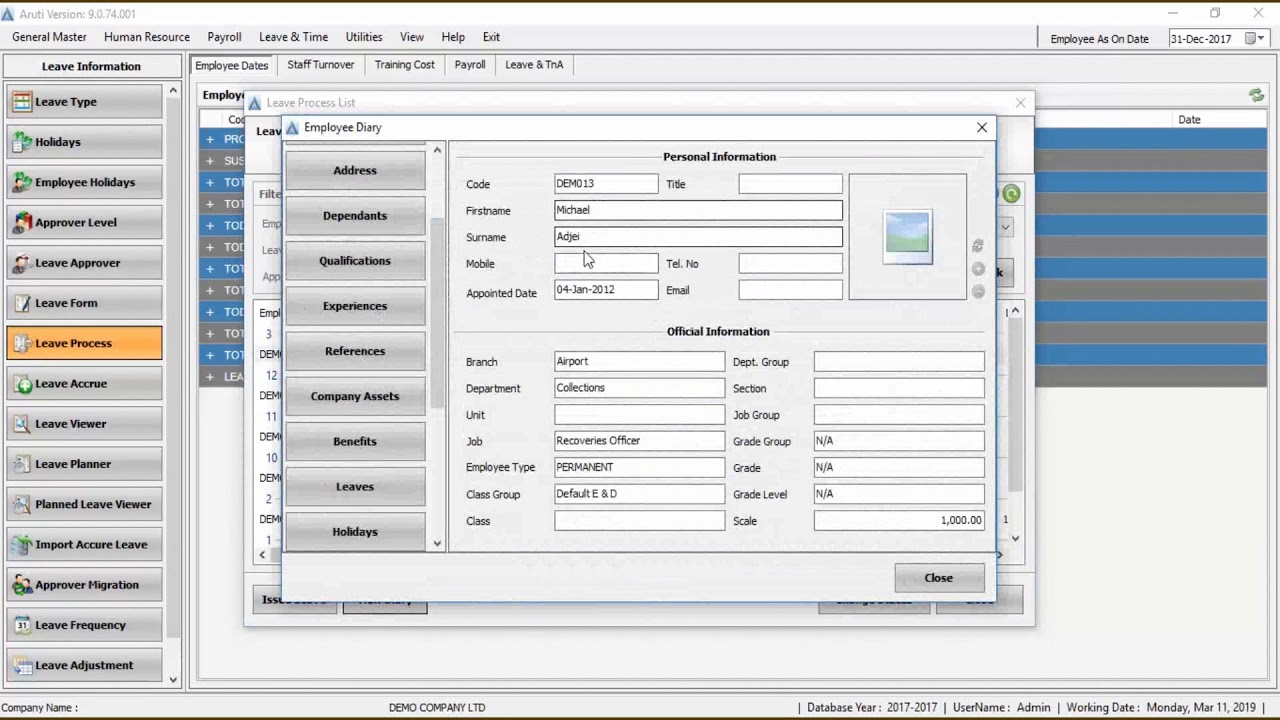1280x720 pixels.
Task: Open Planned Leave Viewer icon
Action: pos(22,504)
